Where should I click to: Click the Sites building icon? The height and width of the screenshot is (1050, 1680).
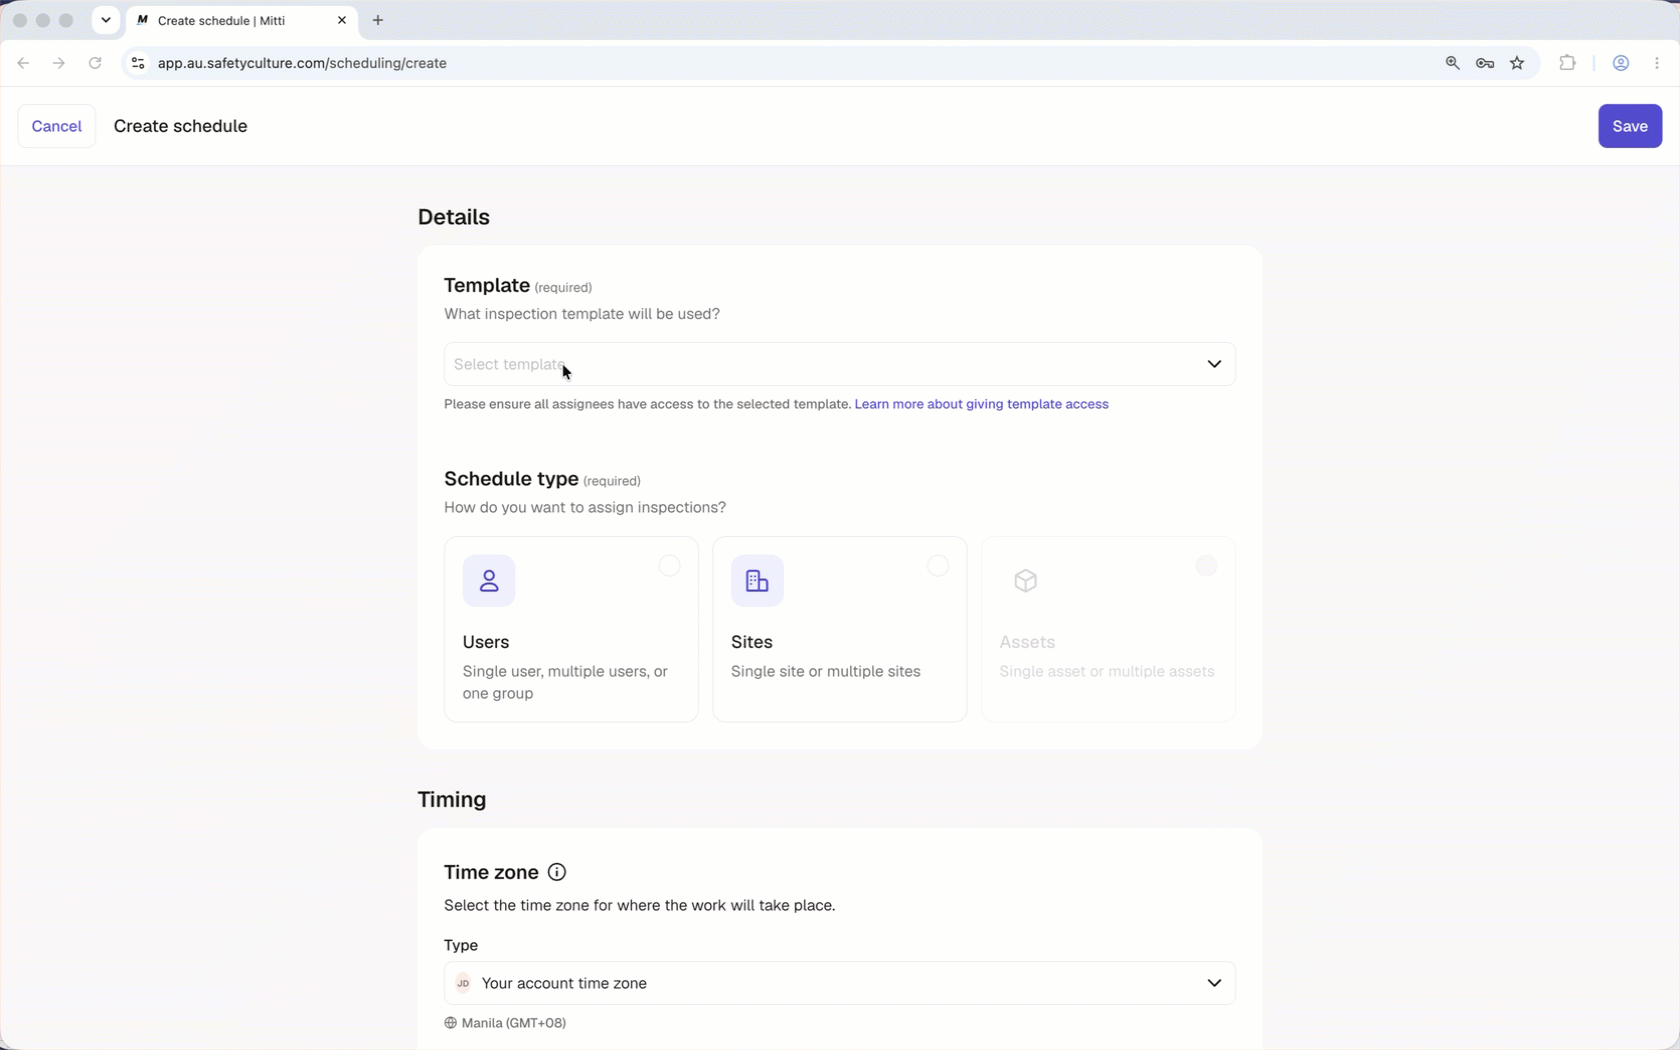coord(757,581)
